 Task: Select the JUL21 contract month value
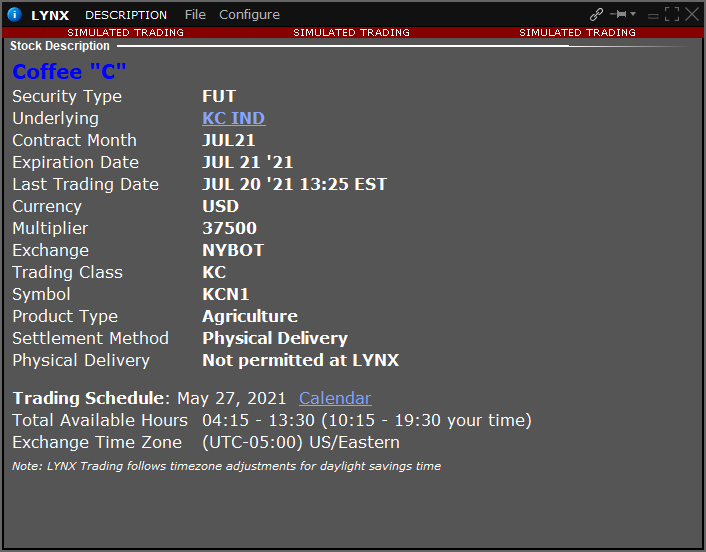229,140
